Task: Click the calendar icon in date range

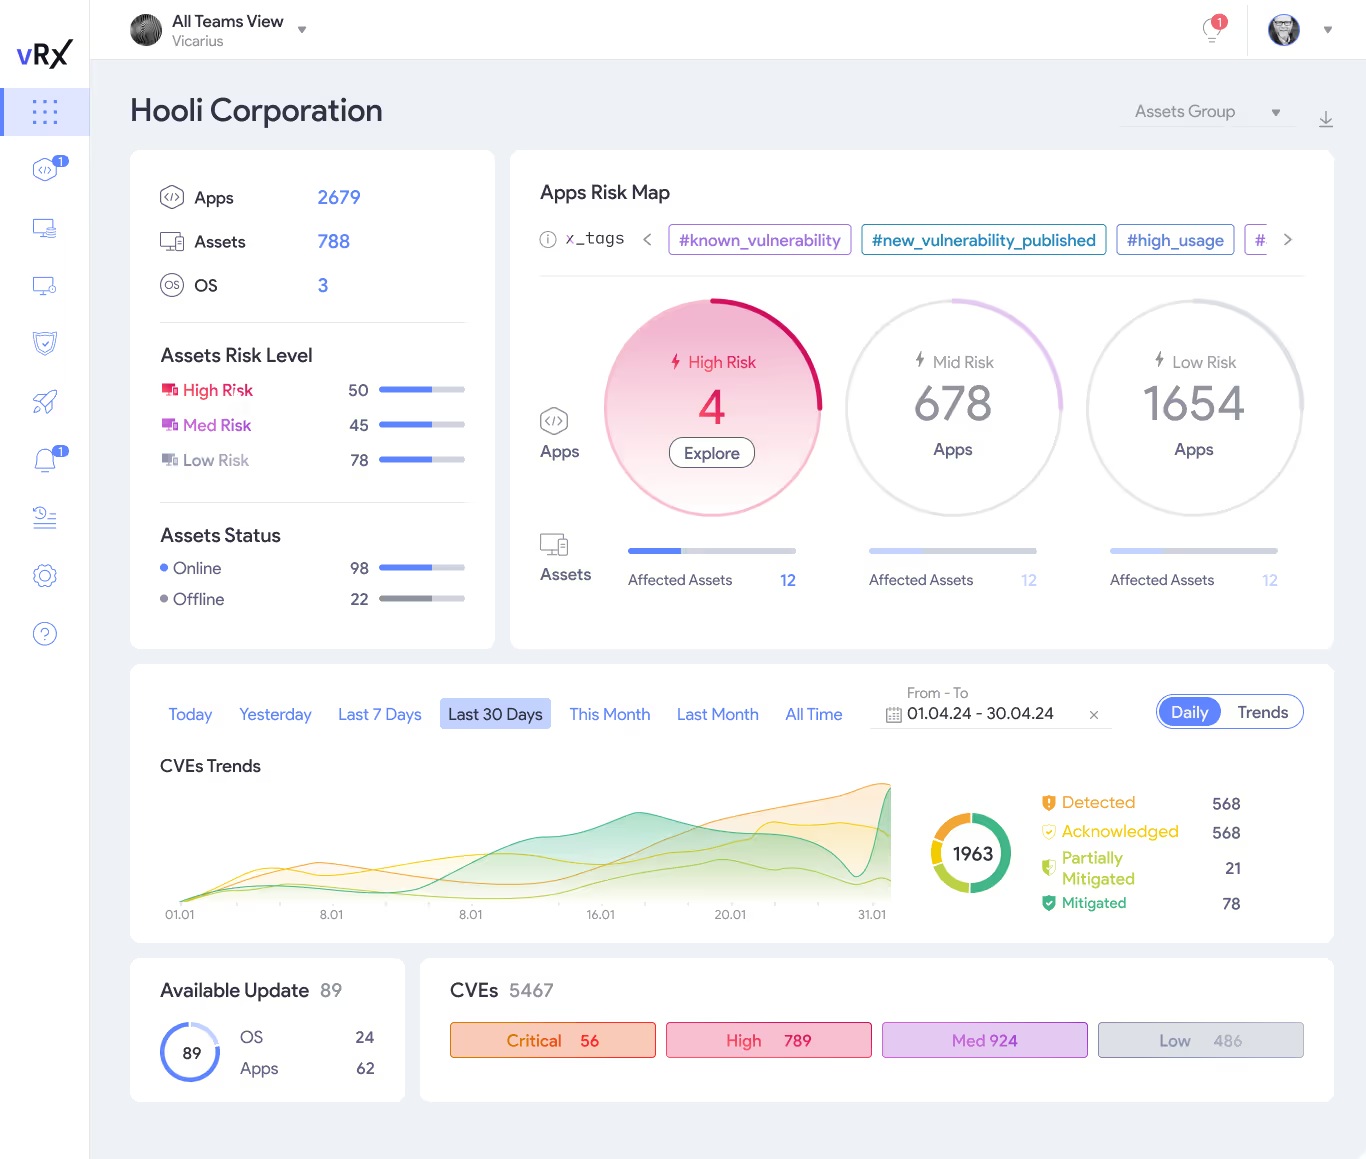Action: tap(894, 715)
